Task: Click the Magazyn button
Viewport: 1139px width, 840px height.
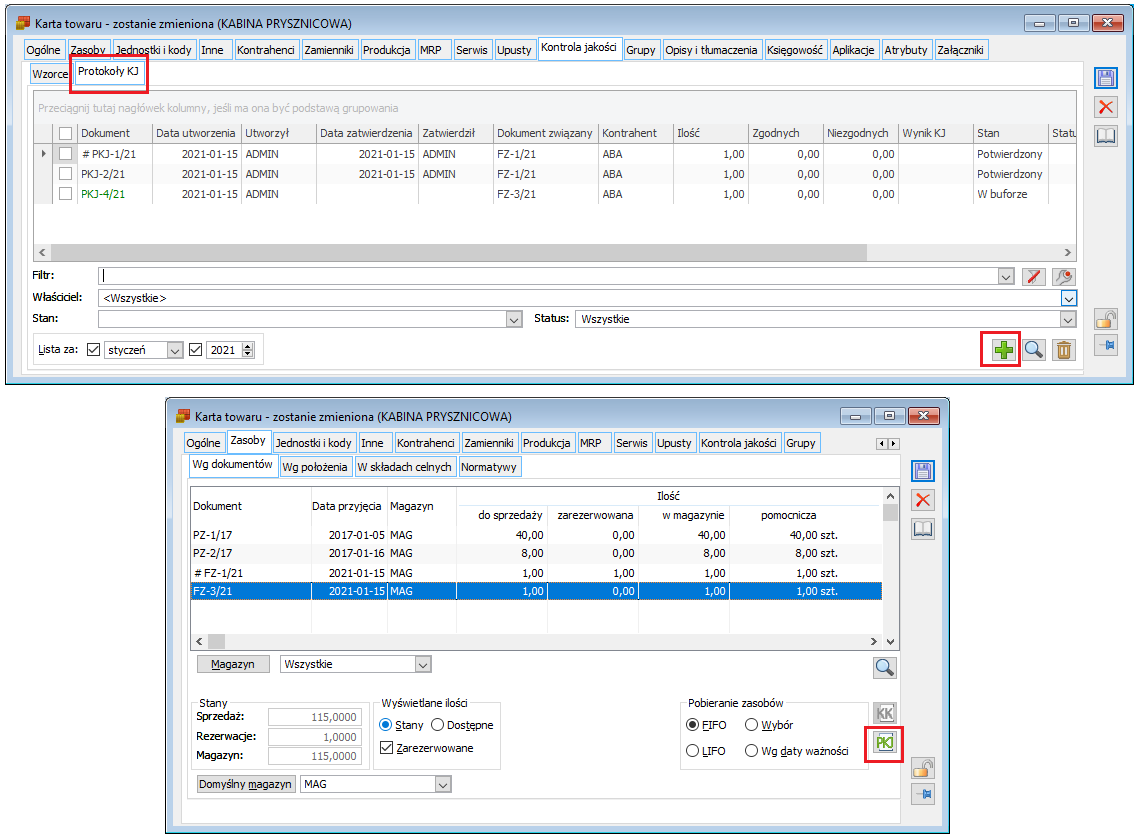Action: pyautogui.click(x=232, y=664)
